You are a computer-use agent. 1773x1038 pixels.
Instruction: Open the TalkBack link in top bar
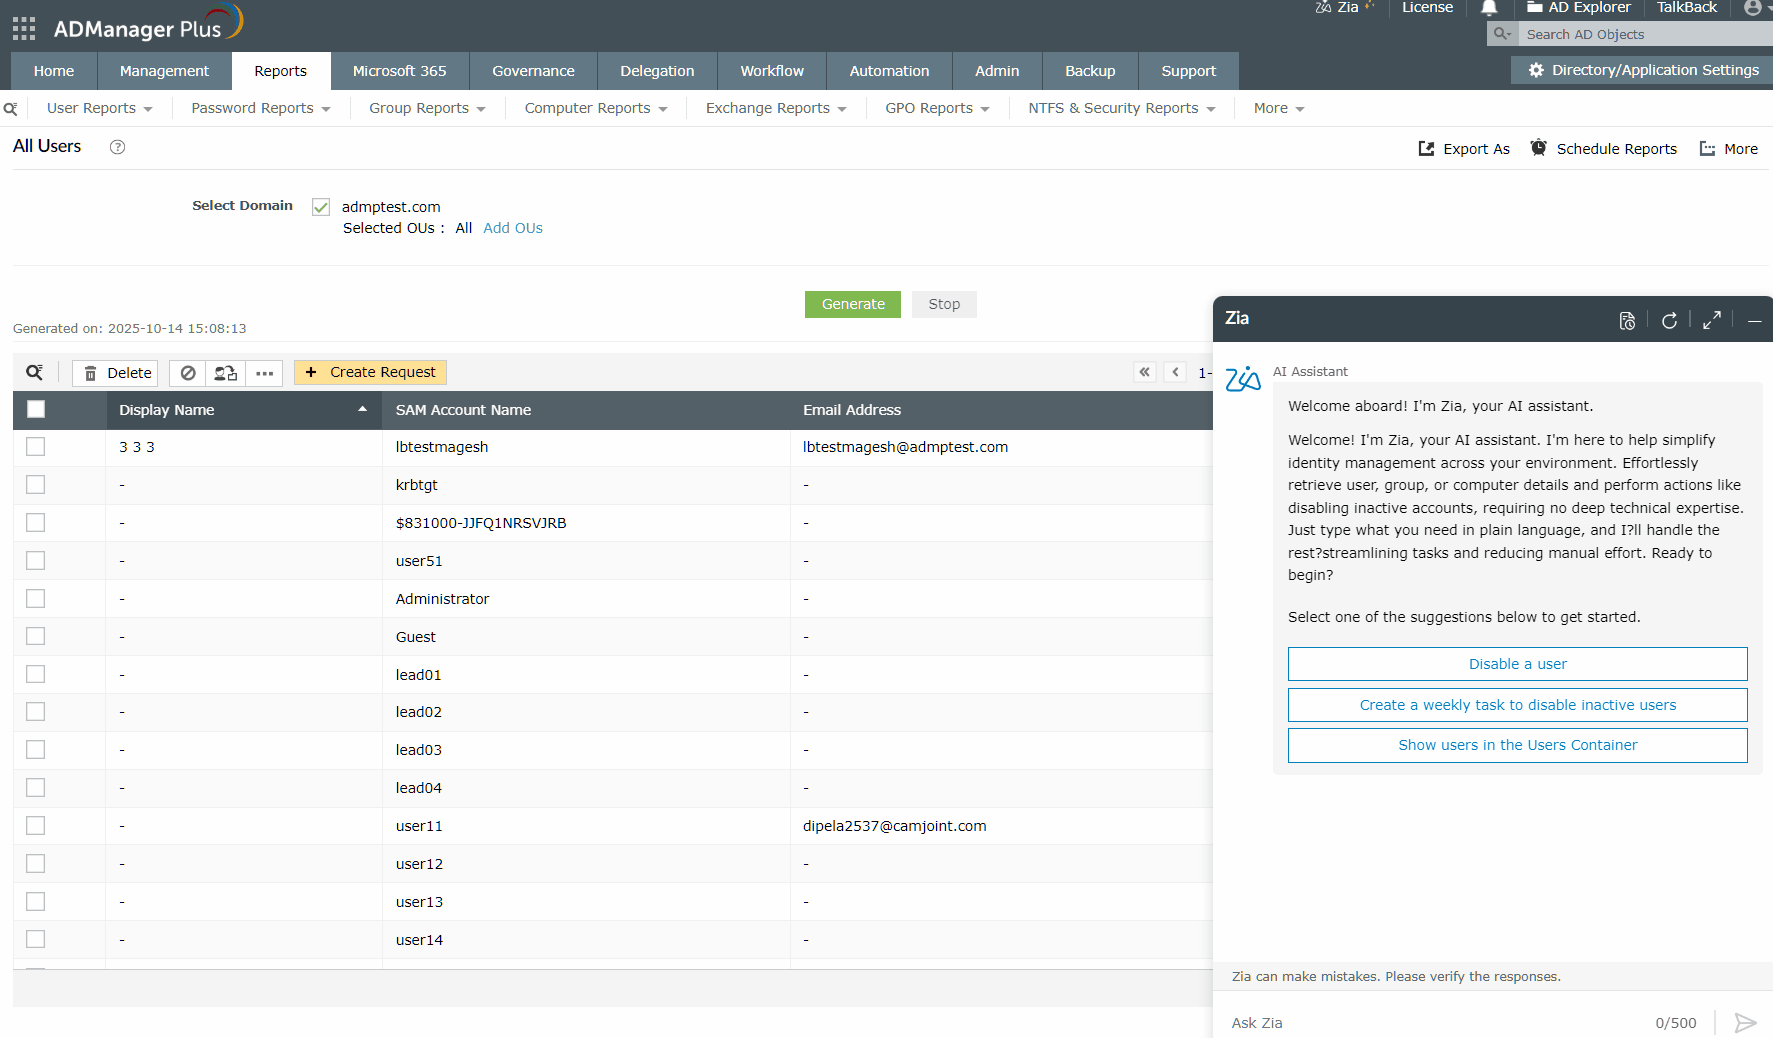1687,8
